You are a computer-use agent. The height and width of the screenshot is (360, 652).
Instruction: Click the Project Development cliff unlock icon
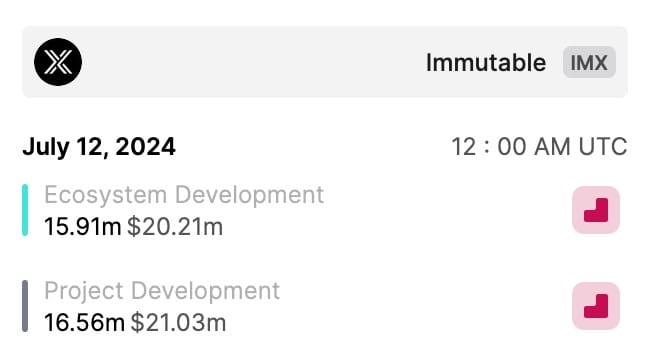[596, 306]
